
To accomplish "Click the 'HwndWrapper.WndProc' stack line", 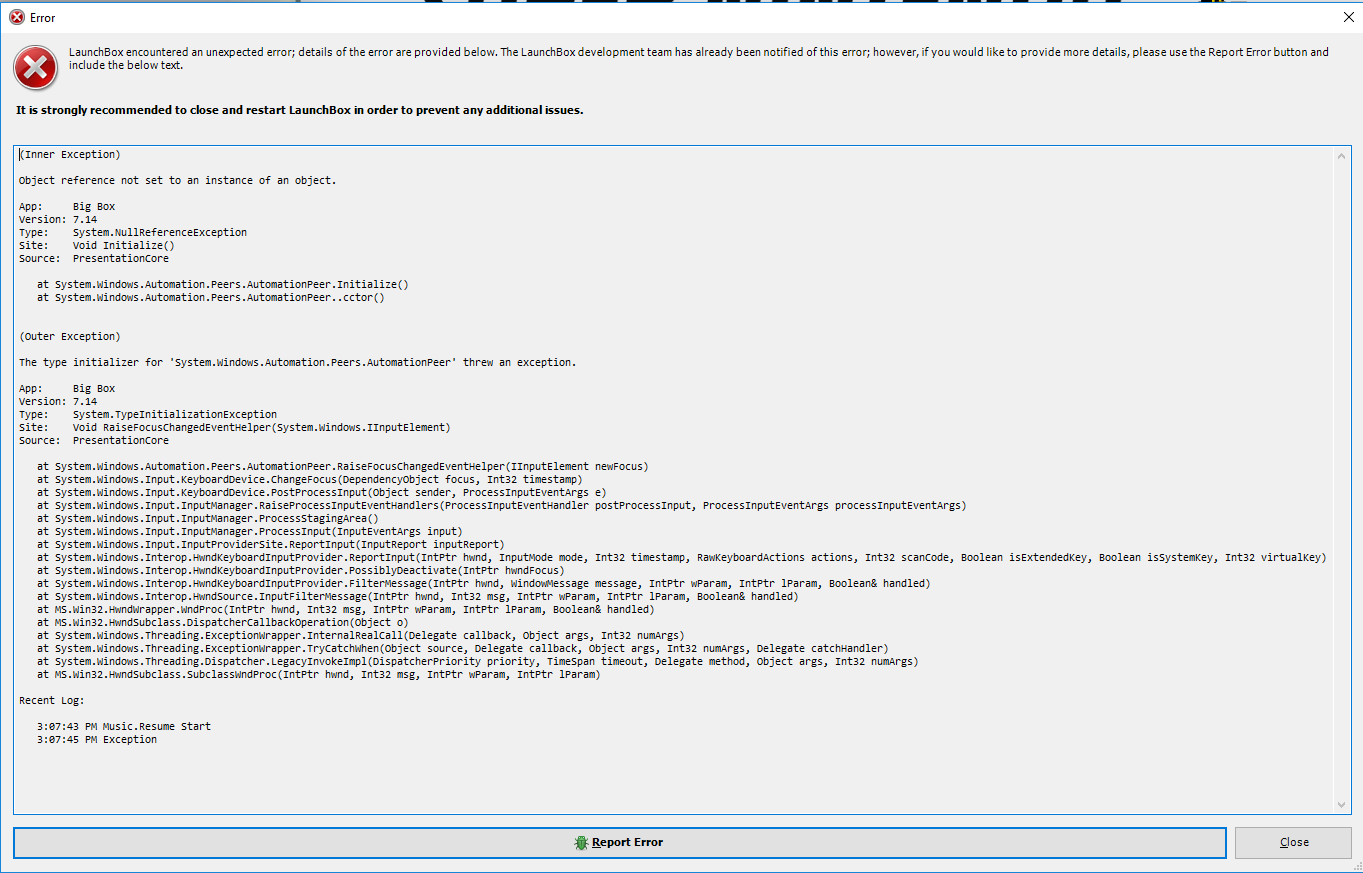I will 346,609.
